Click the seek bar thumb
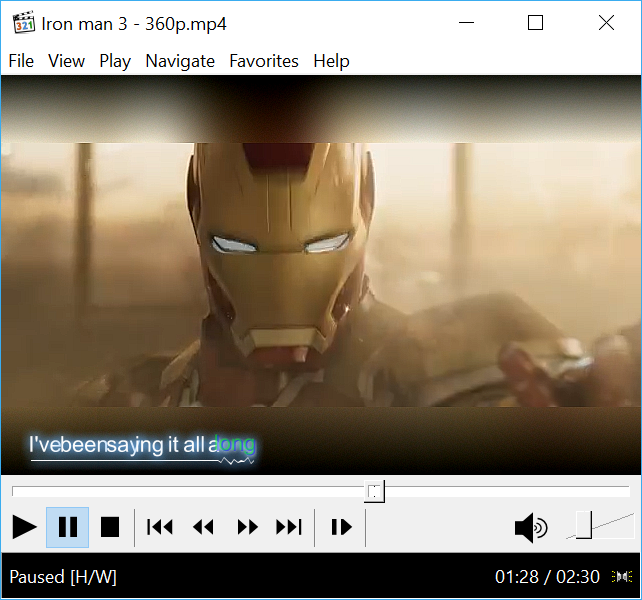642x600 pixels. 374,491
